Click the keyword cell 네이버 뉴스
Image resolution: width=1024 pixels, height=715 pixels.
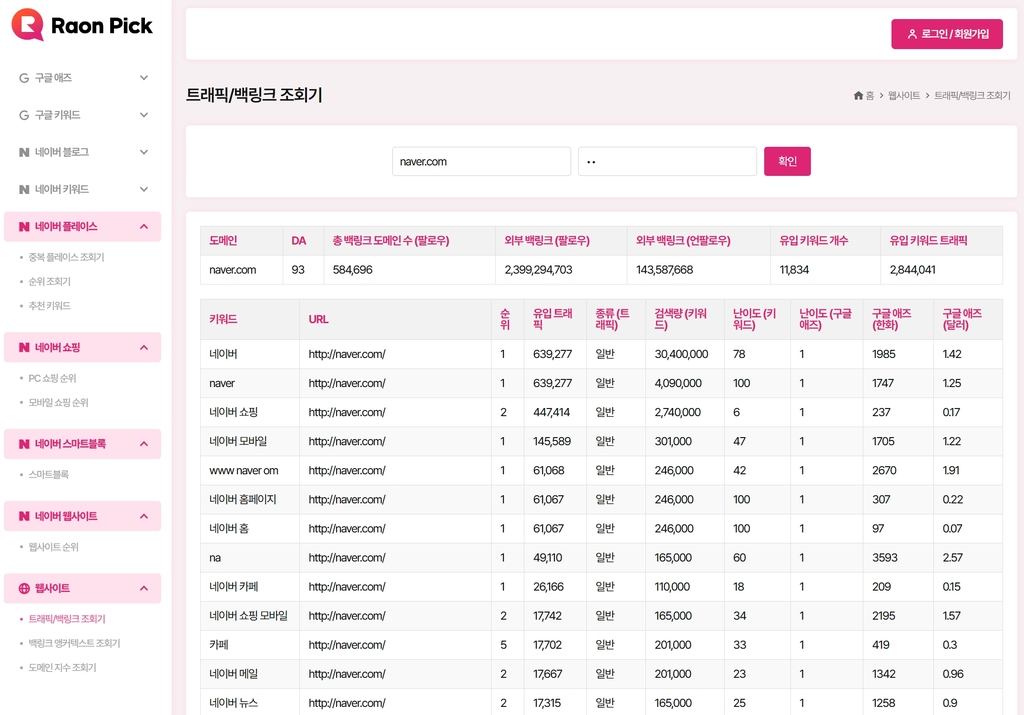(x=234, y=703)
